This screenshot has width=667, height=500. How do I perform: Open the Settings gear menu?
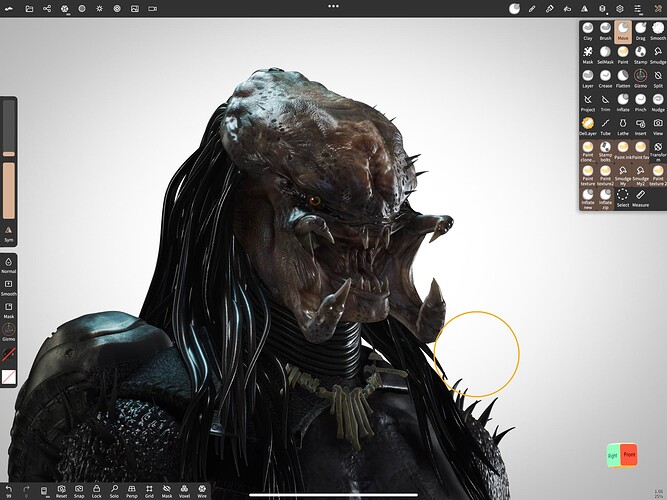[x=620, y=9]
